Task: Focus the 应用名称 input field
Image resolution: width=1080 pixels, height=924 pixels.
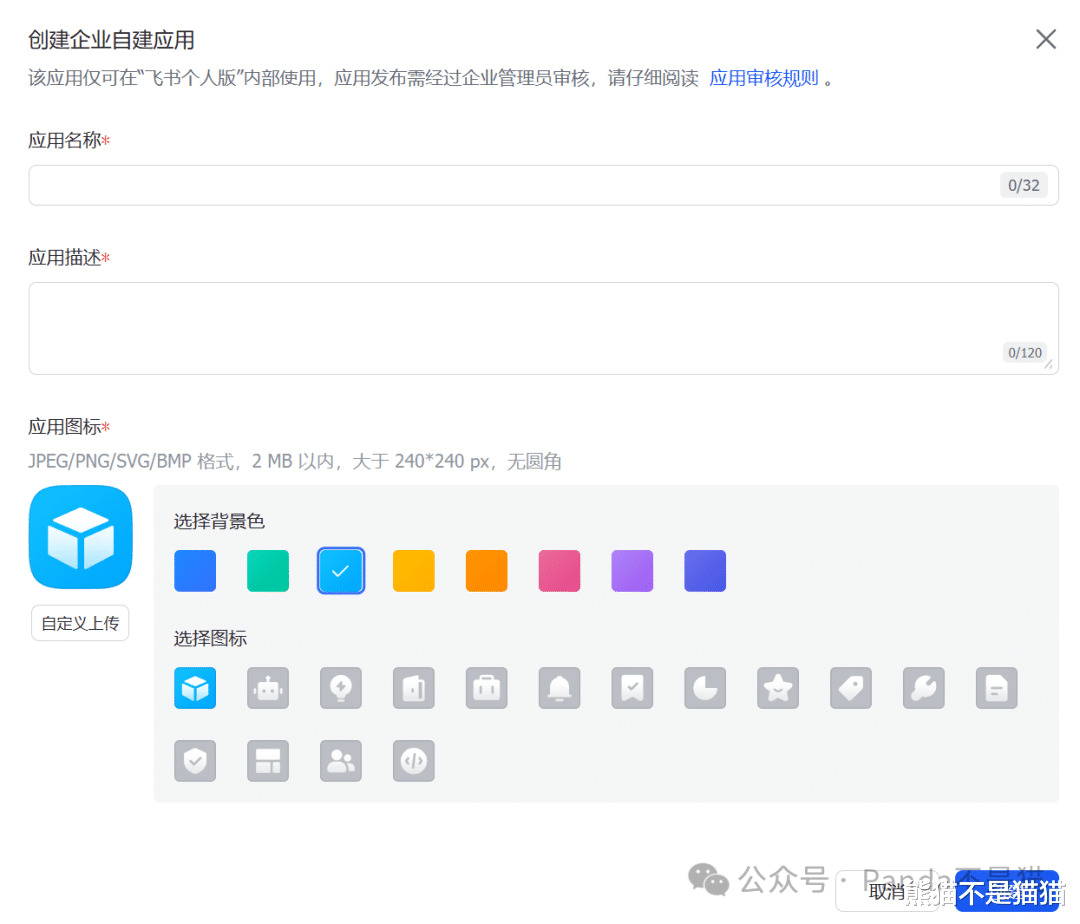Action: pos(543,185)
